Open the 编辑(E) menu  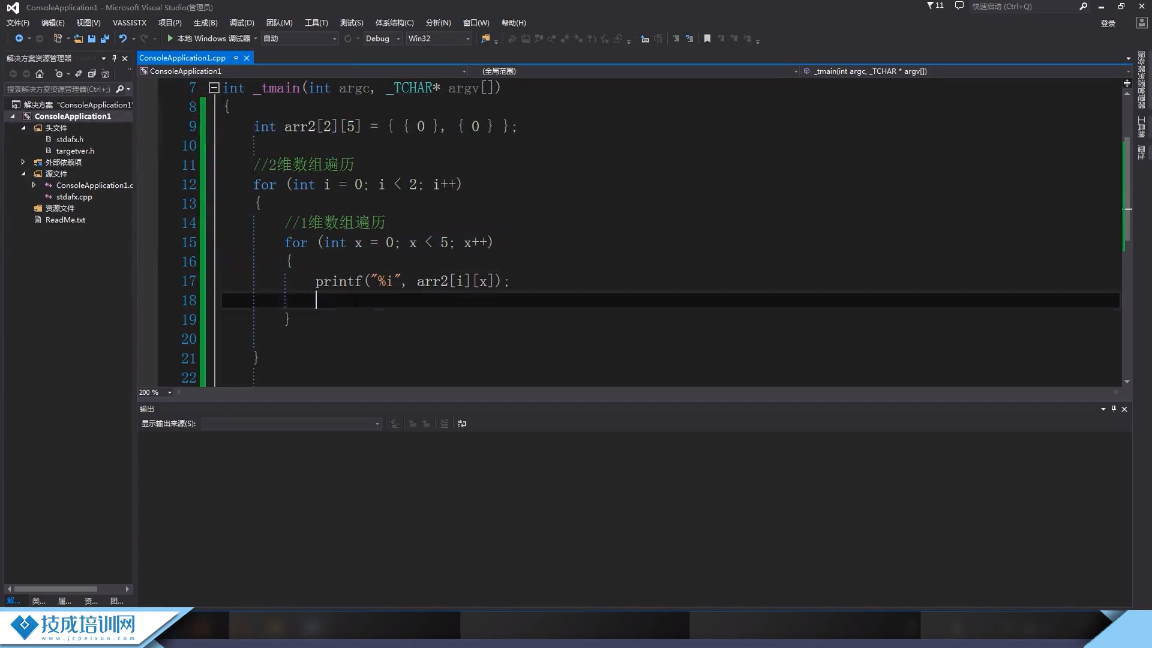point(53,23)
